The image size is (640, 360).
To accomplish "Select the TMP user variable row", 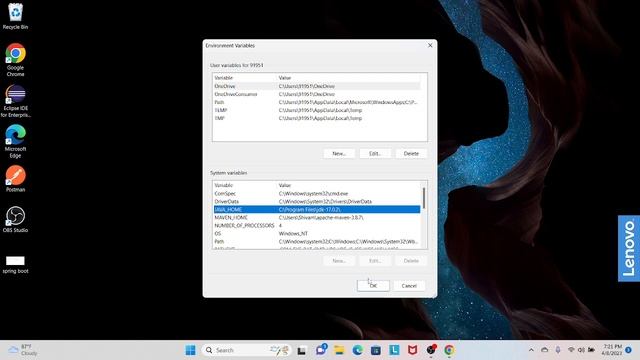I will [x=317, y=118].
